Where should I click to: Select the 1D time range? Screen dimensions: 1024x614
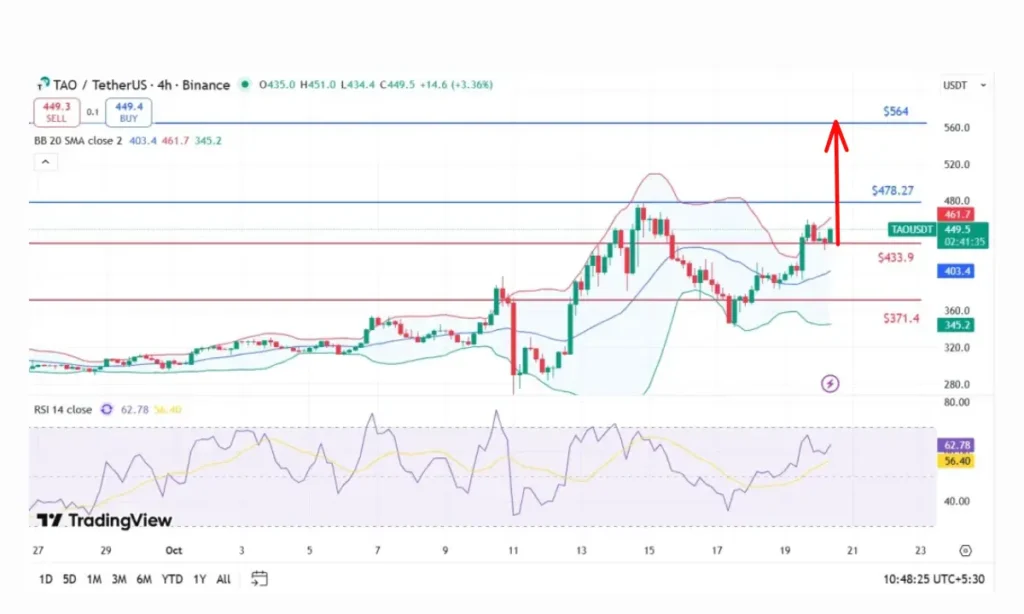46,579
